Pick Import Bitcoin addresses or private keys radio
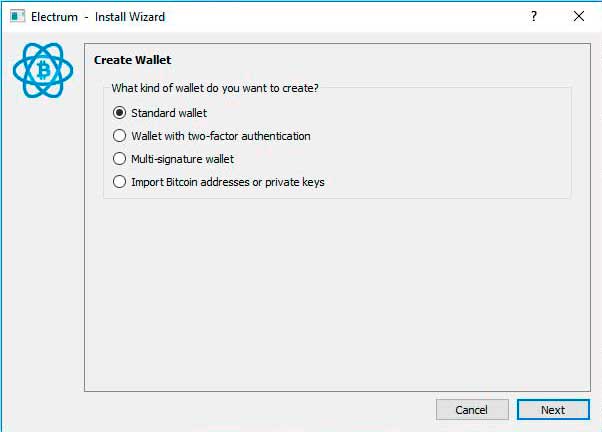This screenshot has height=432, width=602. tap(119, 182)
